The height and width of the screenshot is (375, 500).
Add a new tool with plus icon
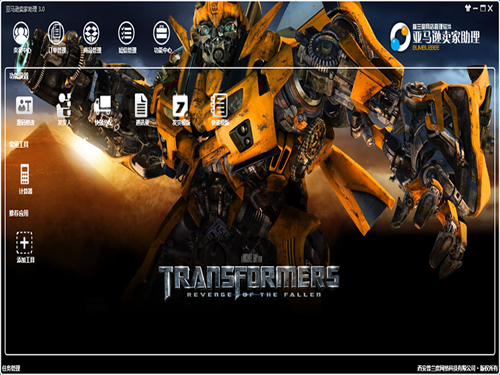[x=25, y=242]
